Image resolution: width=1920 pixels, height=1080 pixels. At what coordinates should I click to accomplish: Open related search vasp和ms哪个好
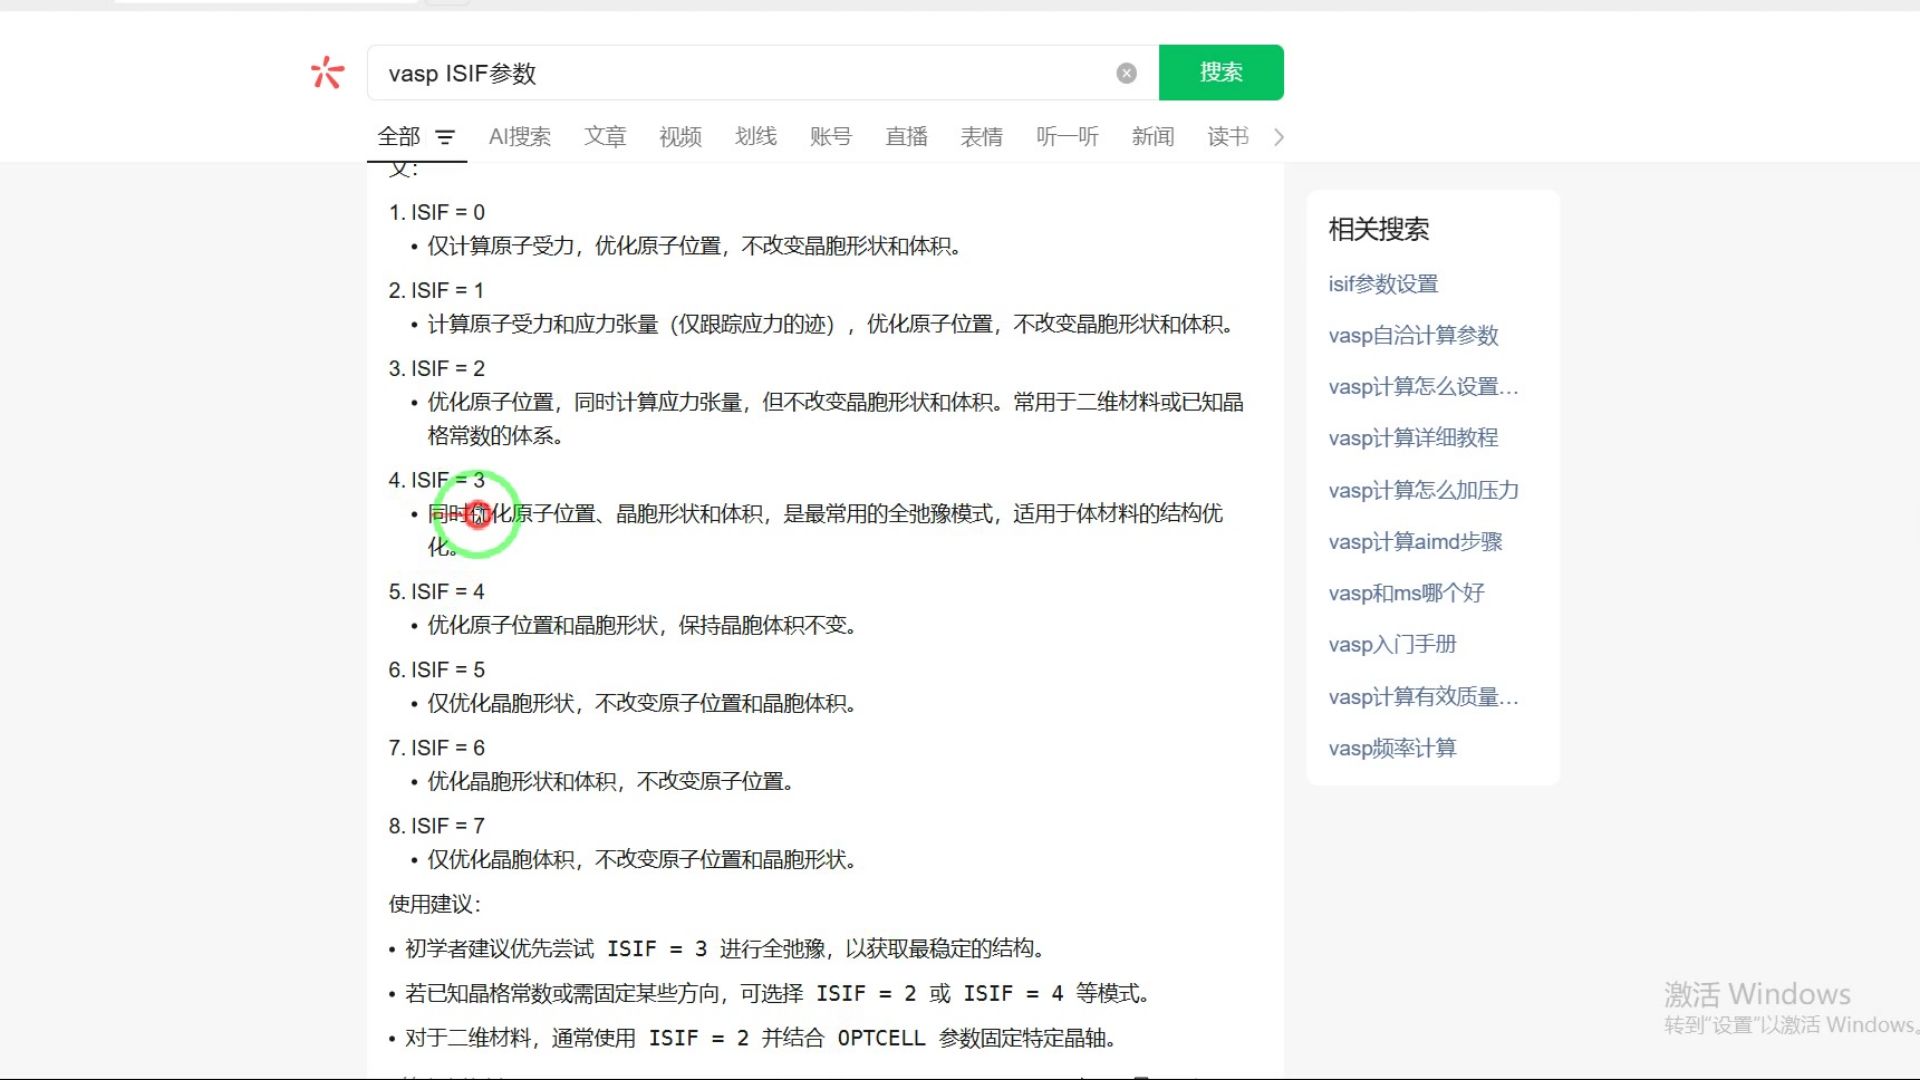1406,593
